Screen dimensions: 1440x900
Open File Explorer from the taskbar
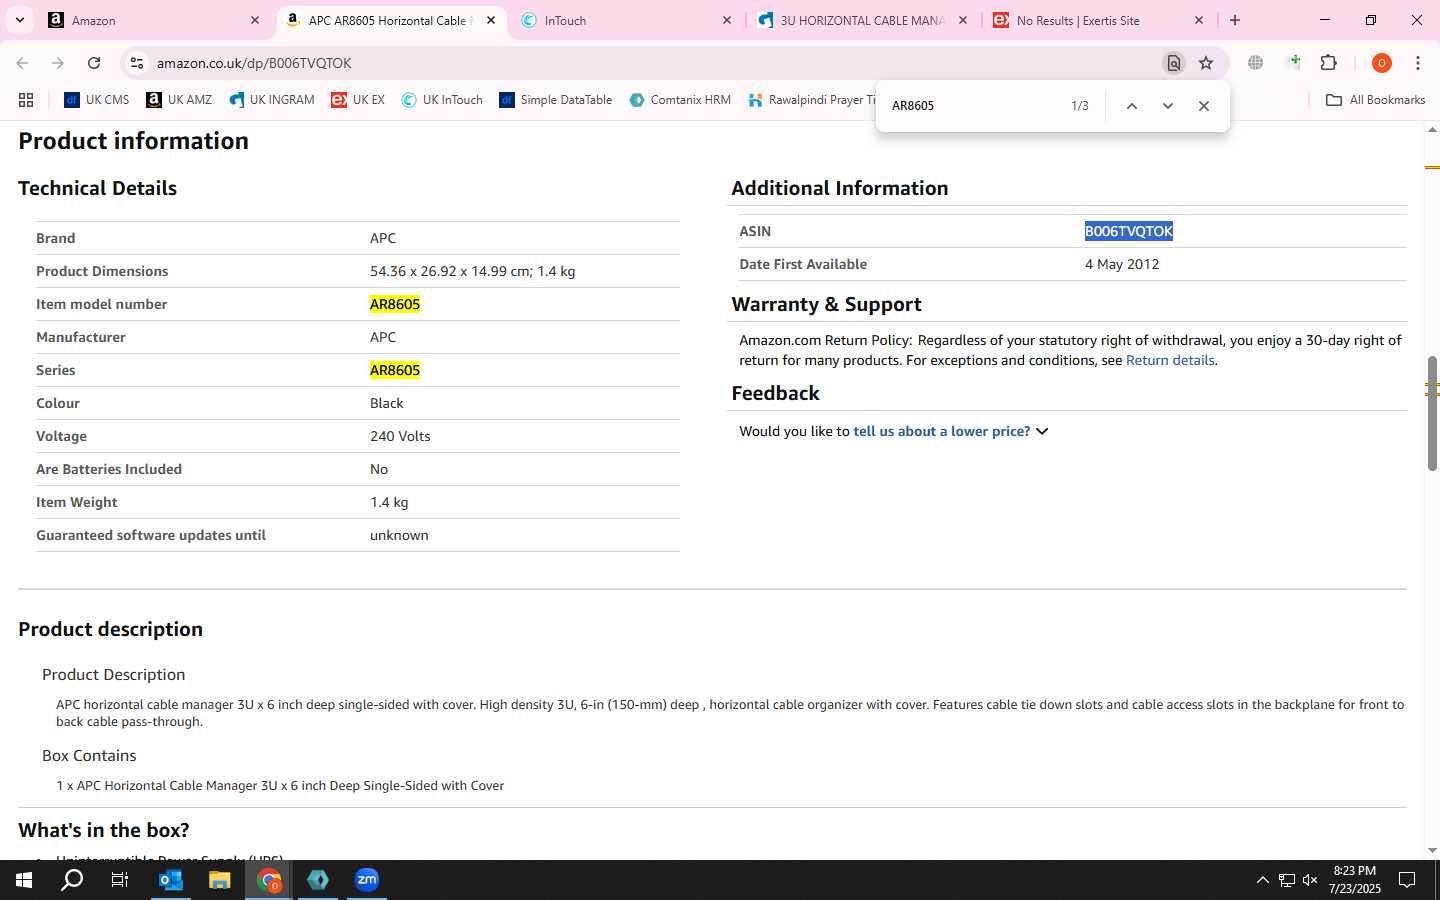pyautogui.click(x=220, y=880)
